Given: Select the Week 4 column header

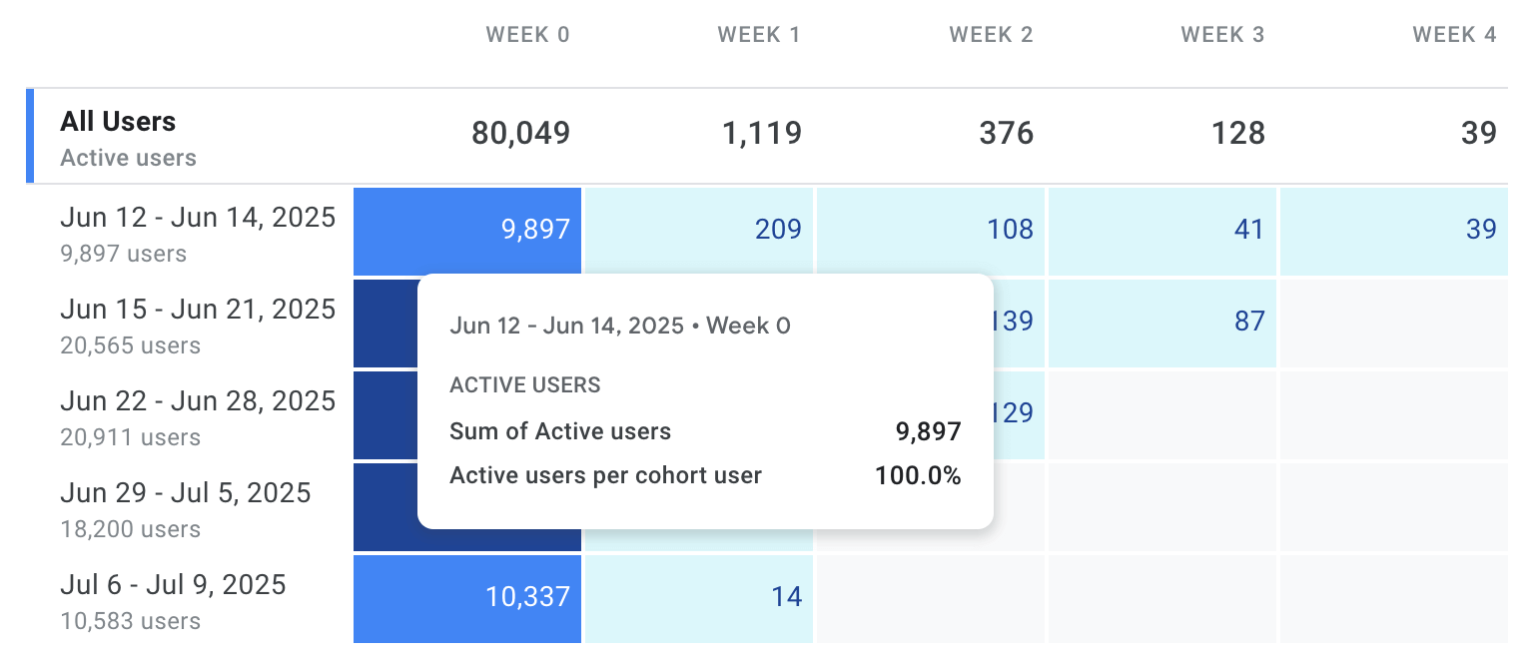Looking at the screenshot, I should pyautogui.click(x=1454, y=34).
